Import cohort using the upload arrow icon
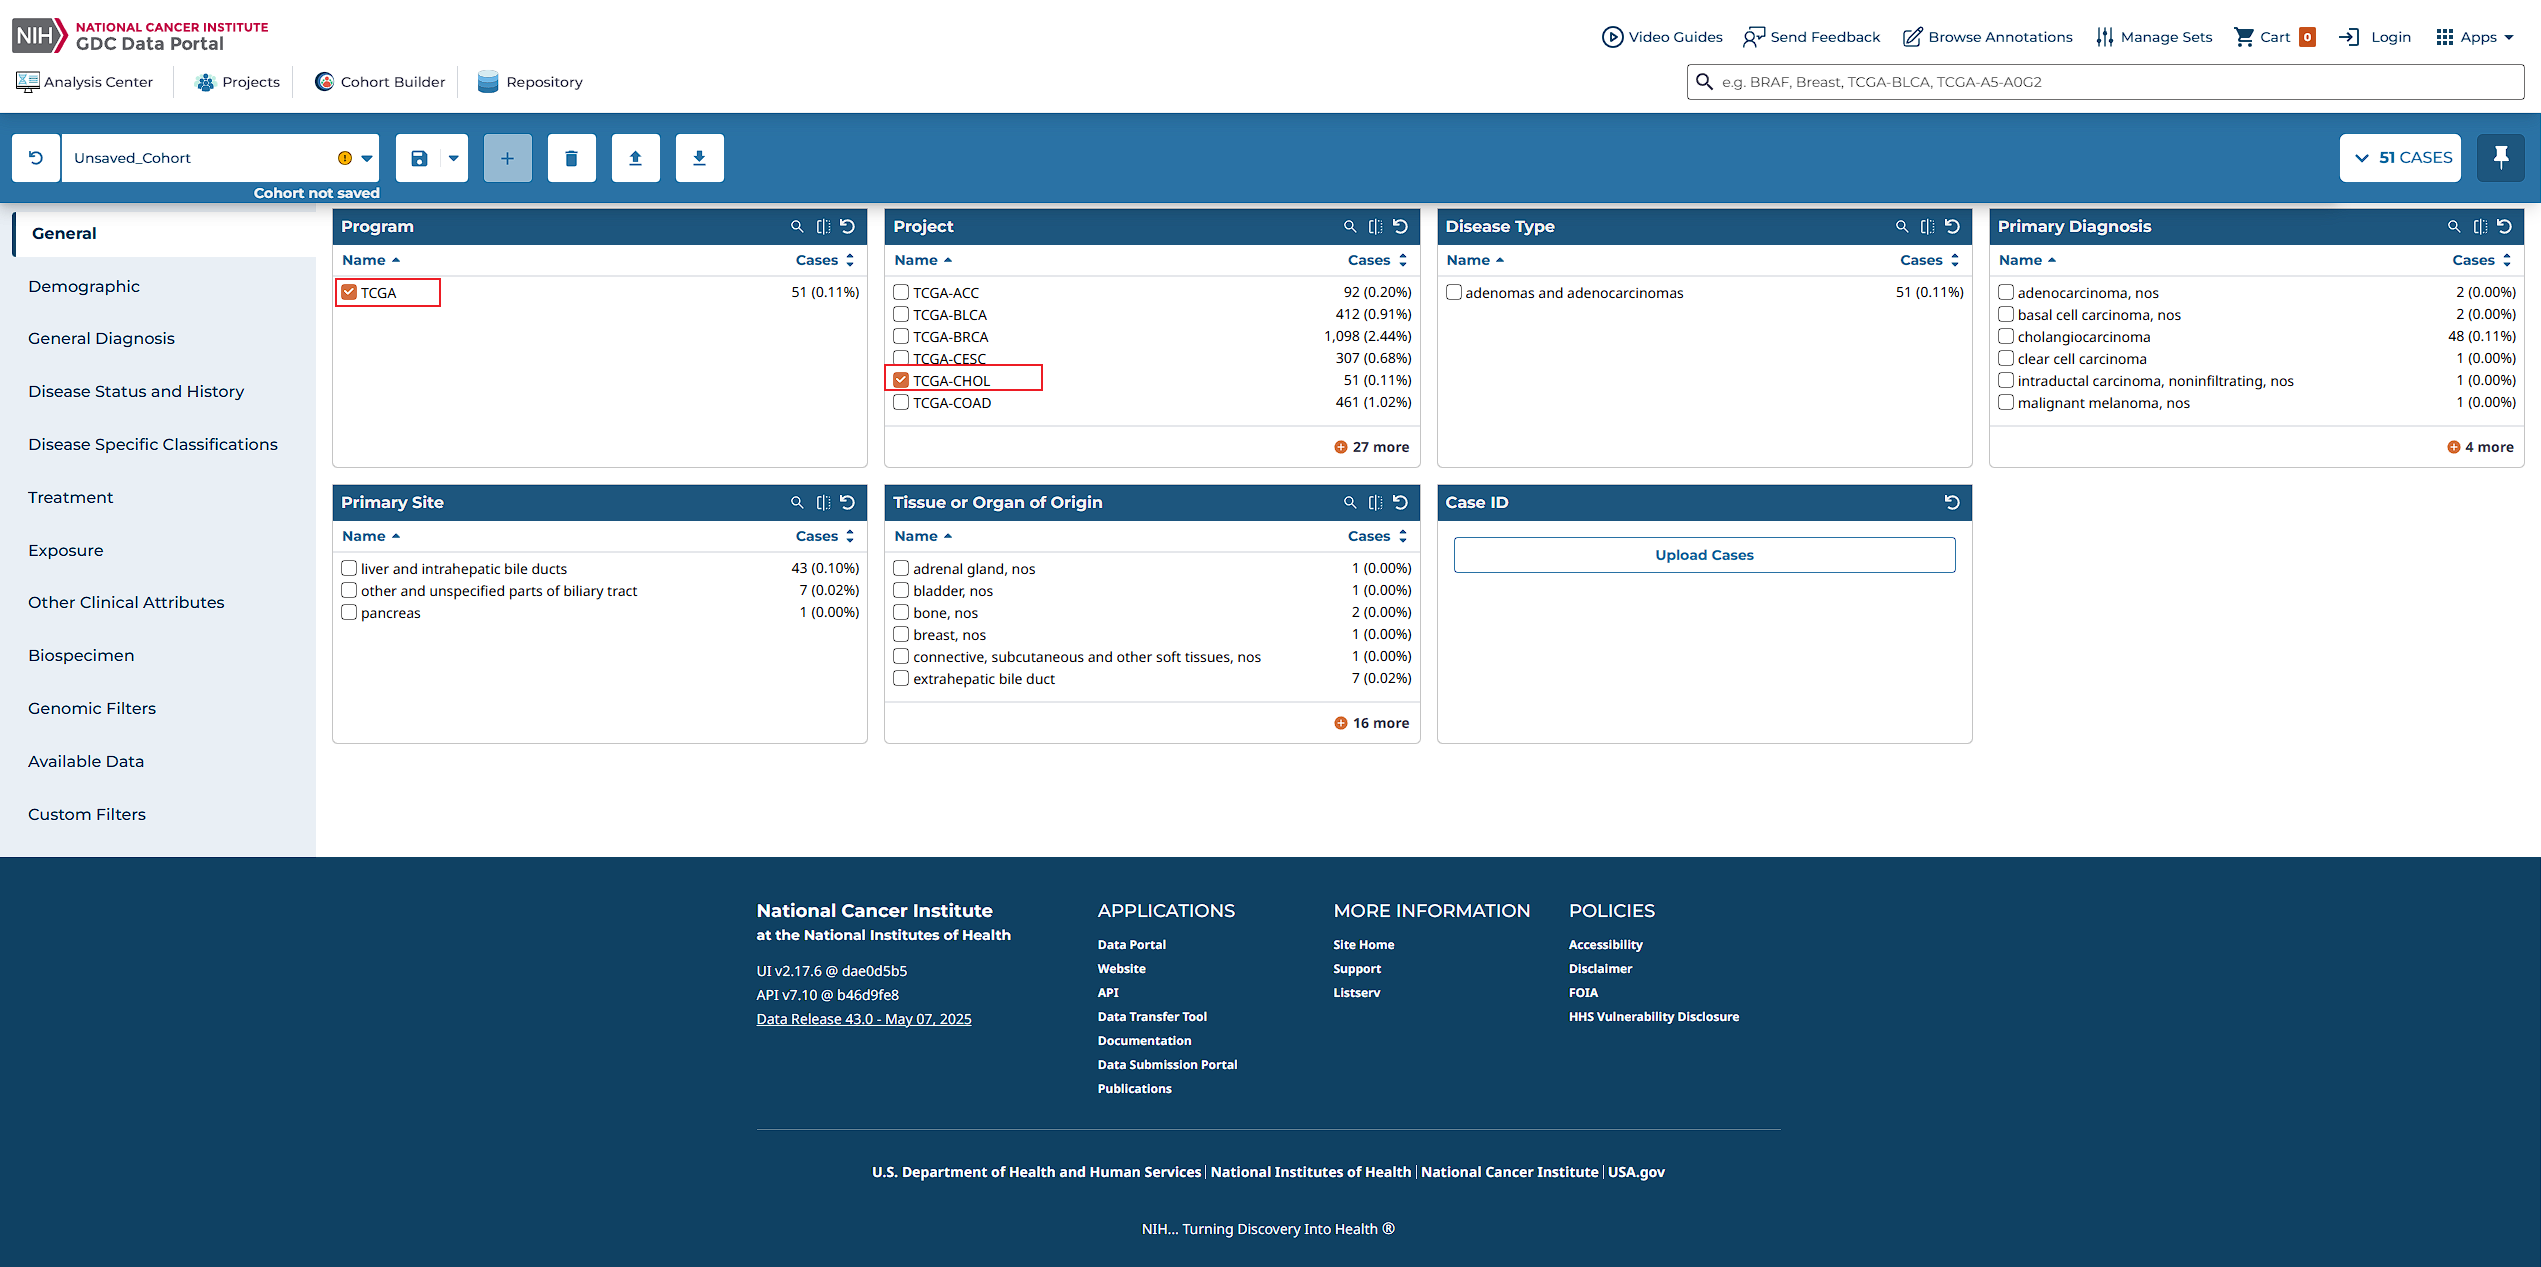This screenshot has width=2541, height=1267. tap(636, 158)
